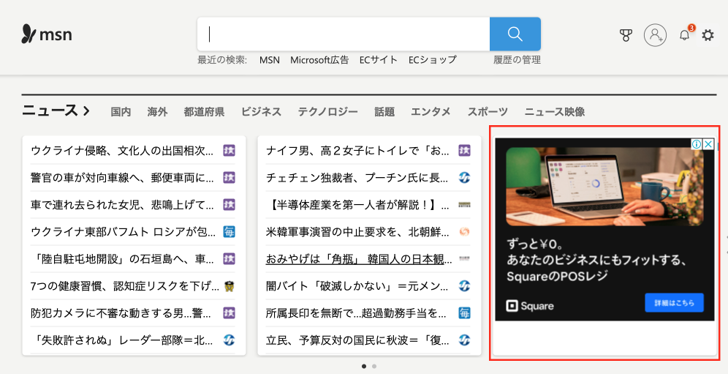Switch to the ビジネス news tab
Image resolution: width=728 pixels, height=374 pixels.
tap(261, 112)
